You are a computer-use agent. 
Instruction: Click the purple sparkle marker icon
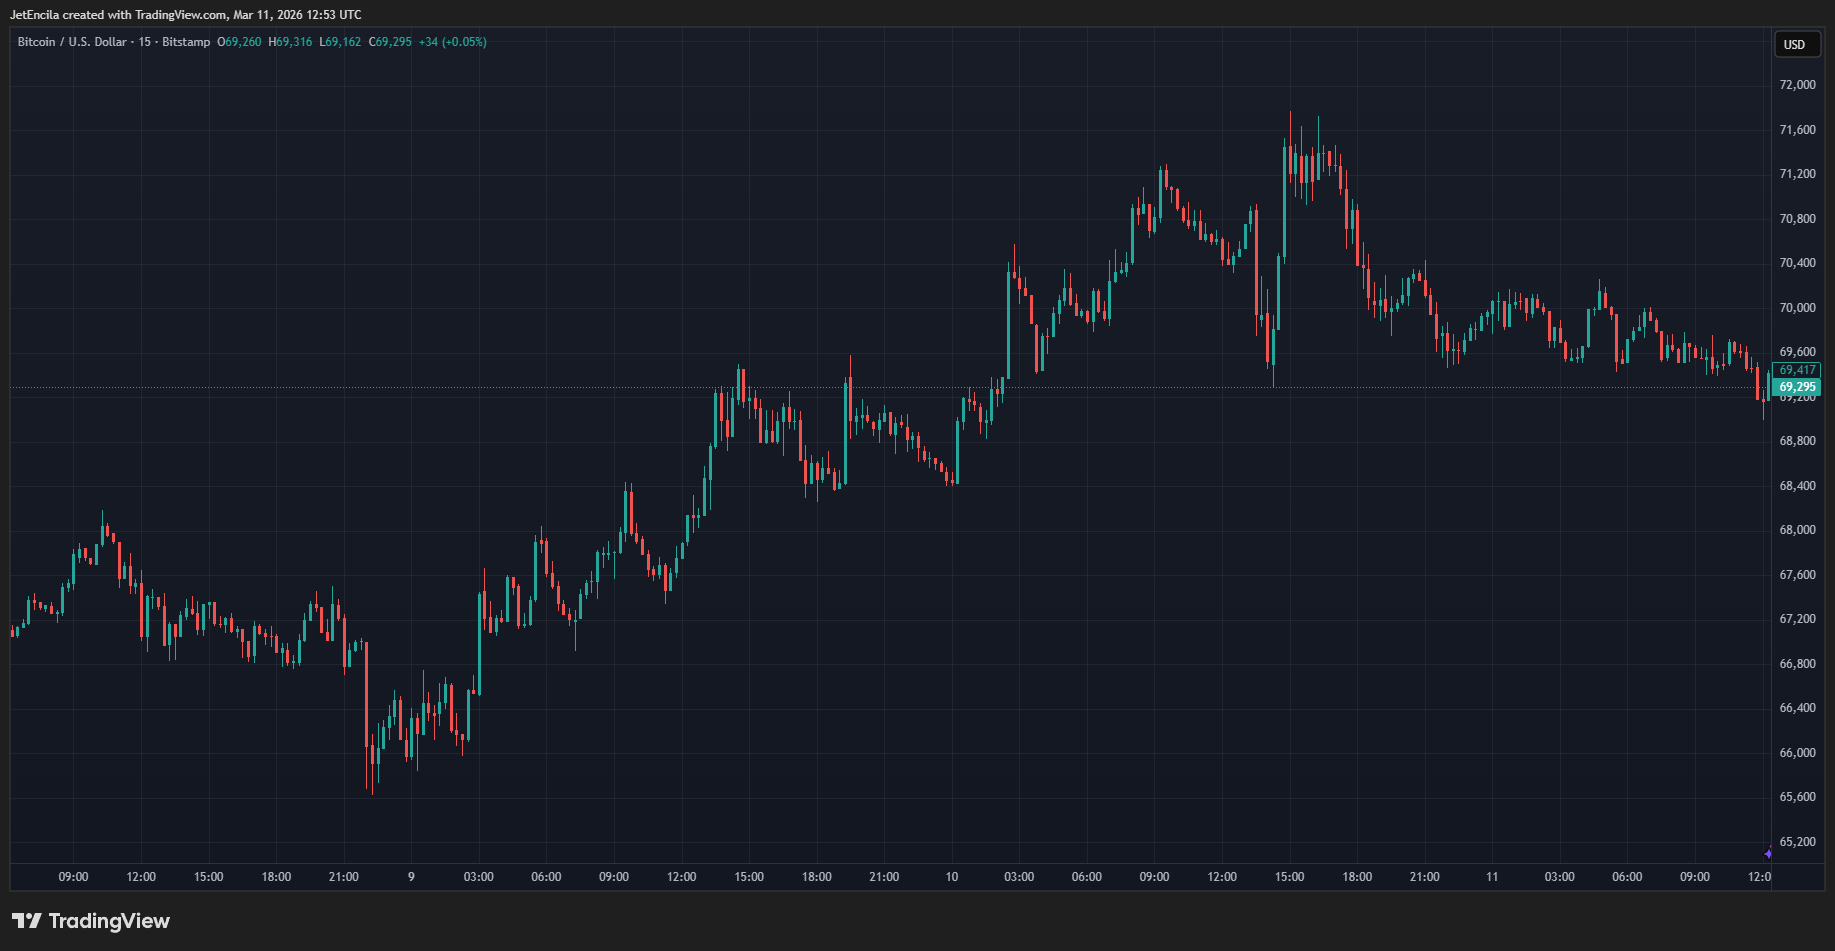coord(1768,853)
